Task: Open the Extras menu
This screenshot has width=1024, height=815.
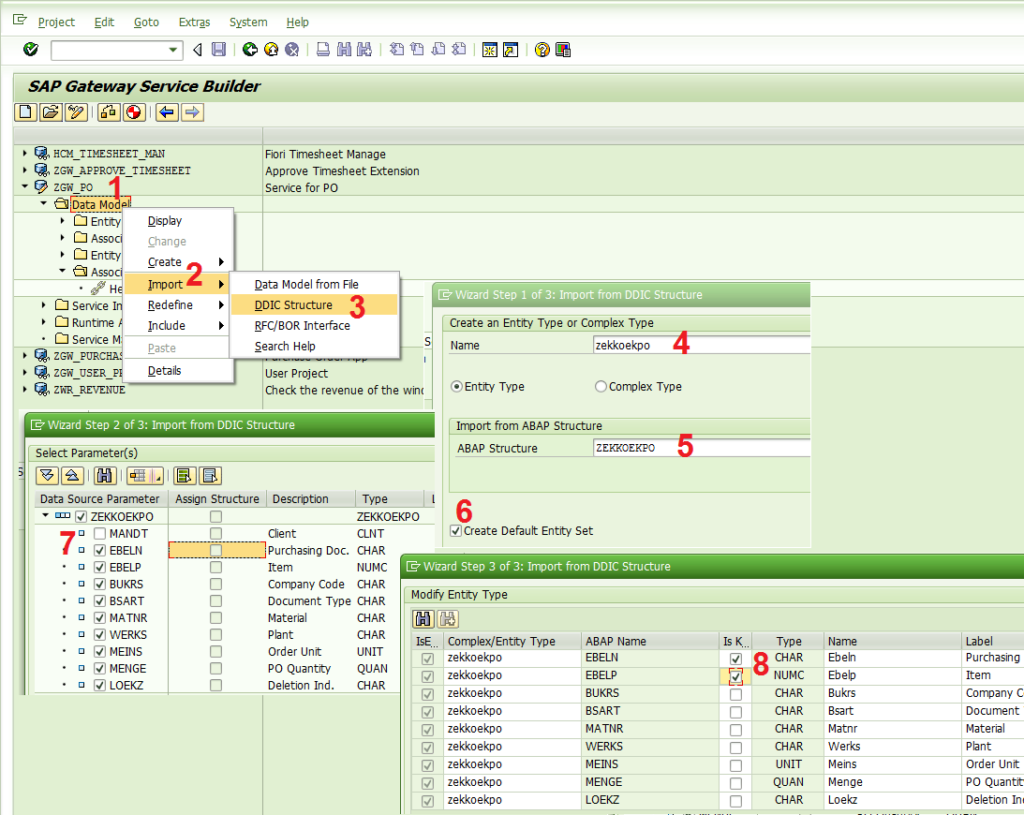Action: (x=195, y=22)
